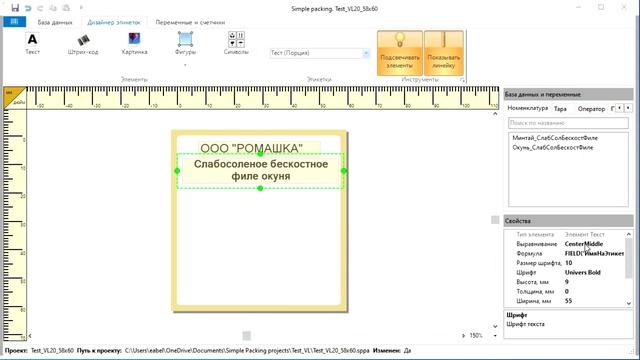Click the Поиск по названию search field
The height and width of the screenshot is (360, 640).
tap(568, 123)
